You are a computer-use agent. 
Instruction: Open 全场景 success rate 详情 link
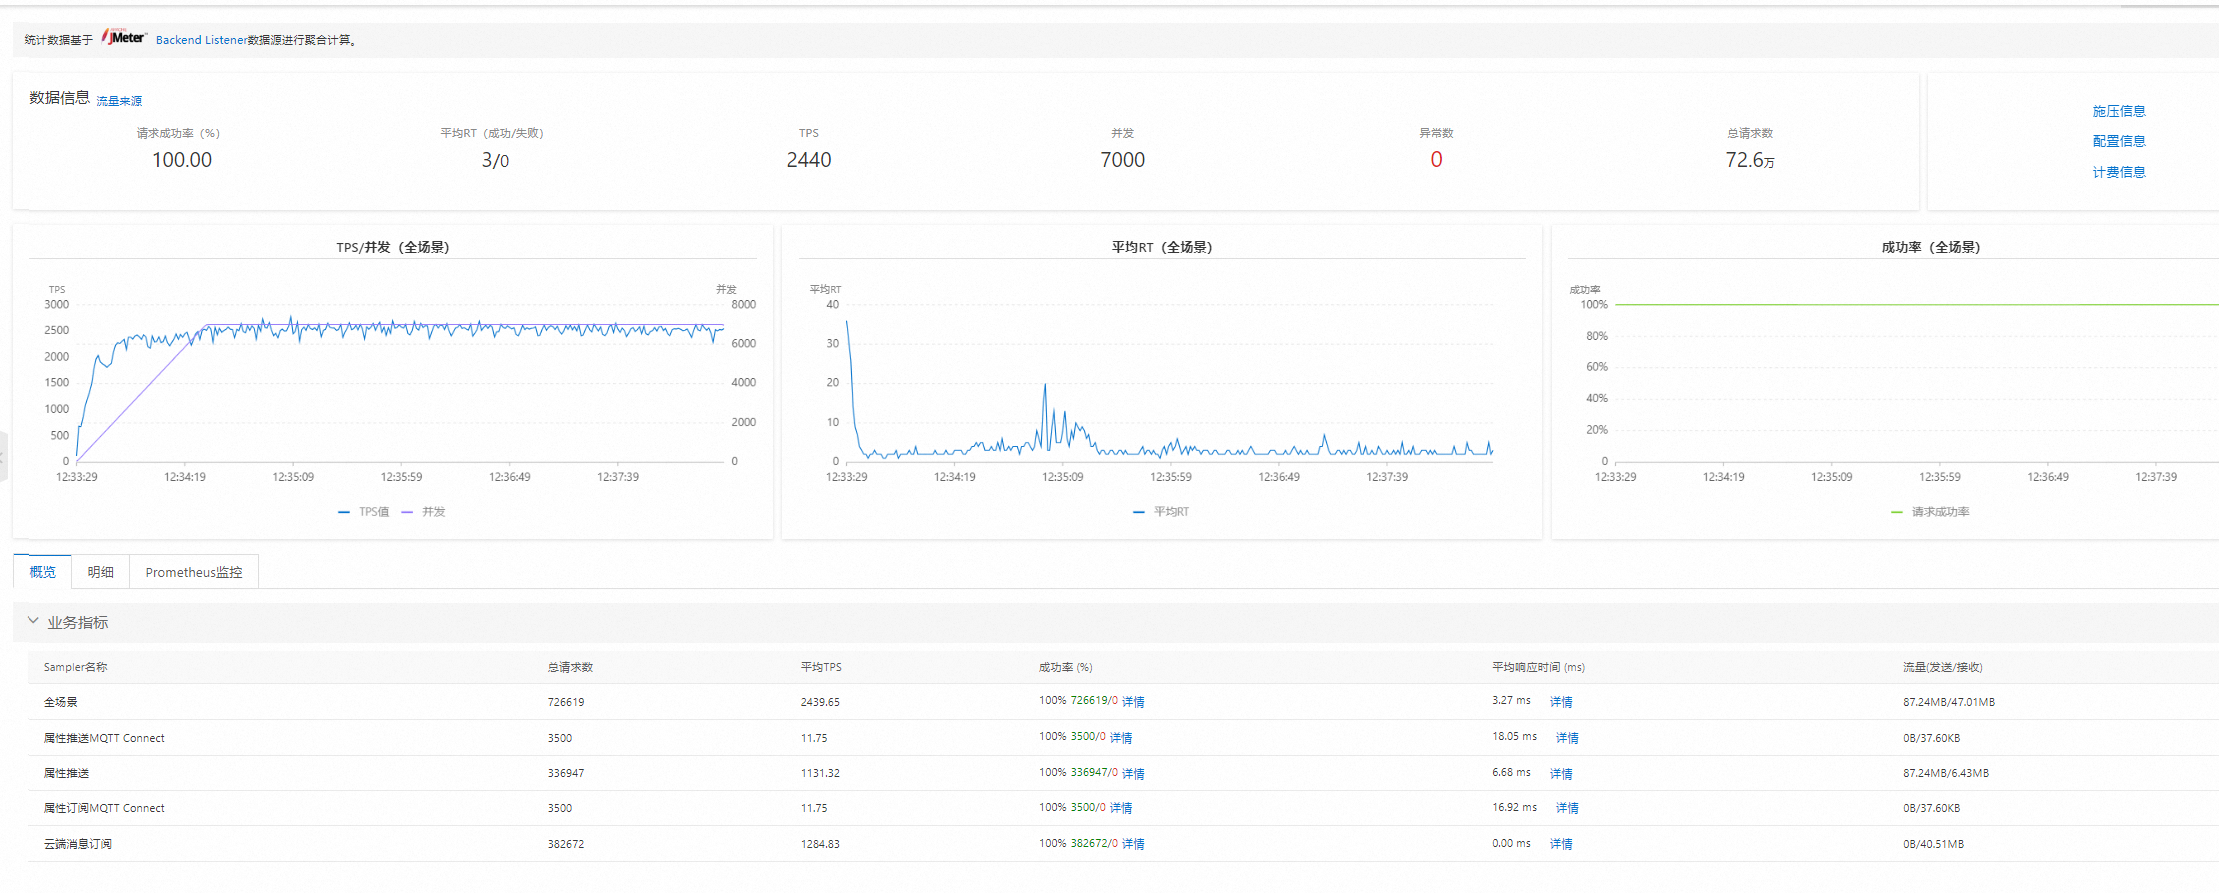pos(1133,702)
